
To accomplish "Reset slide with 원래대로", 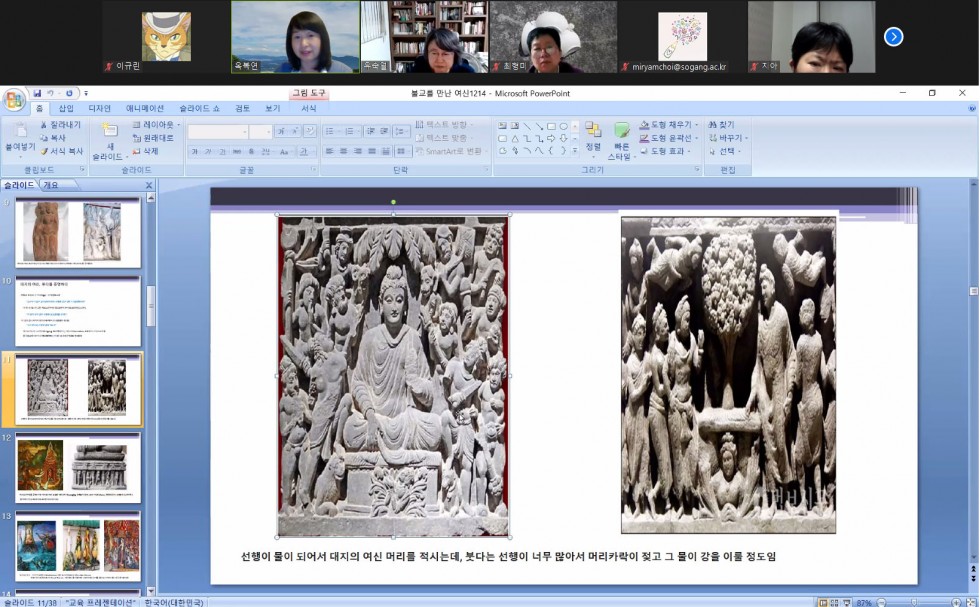I will [x=153, y=138].
